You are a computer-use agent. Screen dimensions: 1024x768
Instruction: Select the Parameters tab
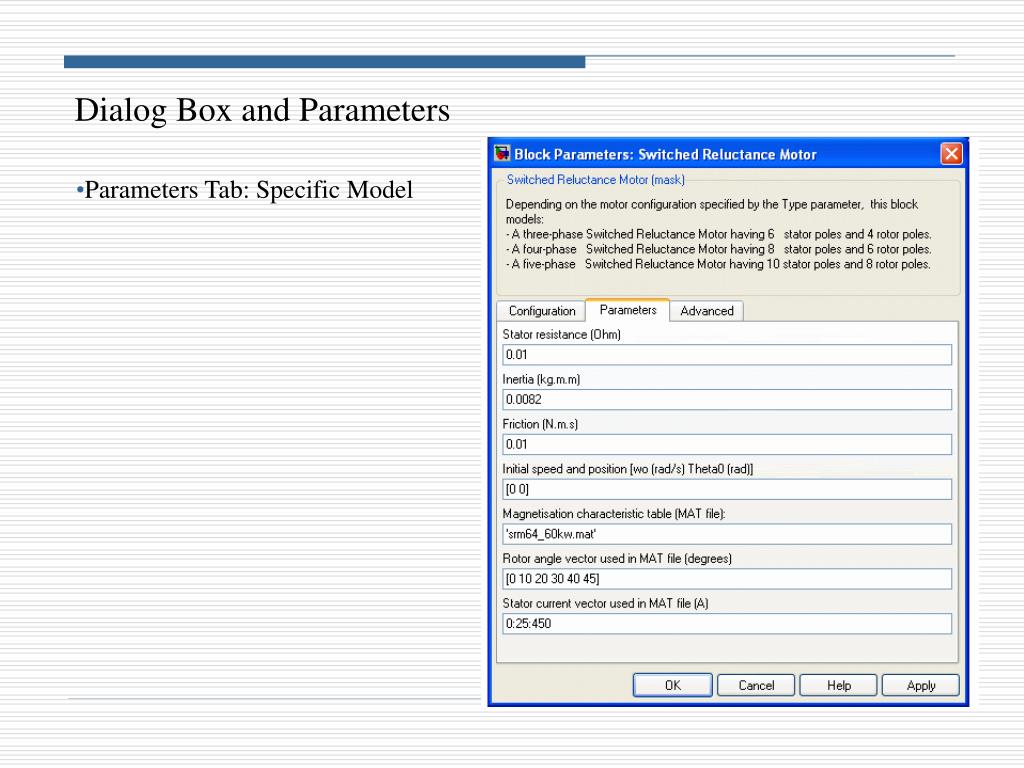[628, 310]
